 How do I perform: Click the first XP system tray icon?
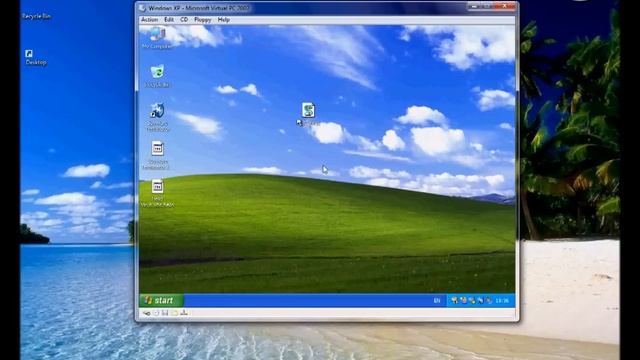coord(455,301)
